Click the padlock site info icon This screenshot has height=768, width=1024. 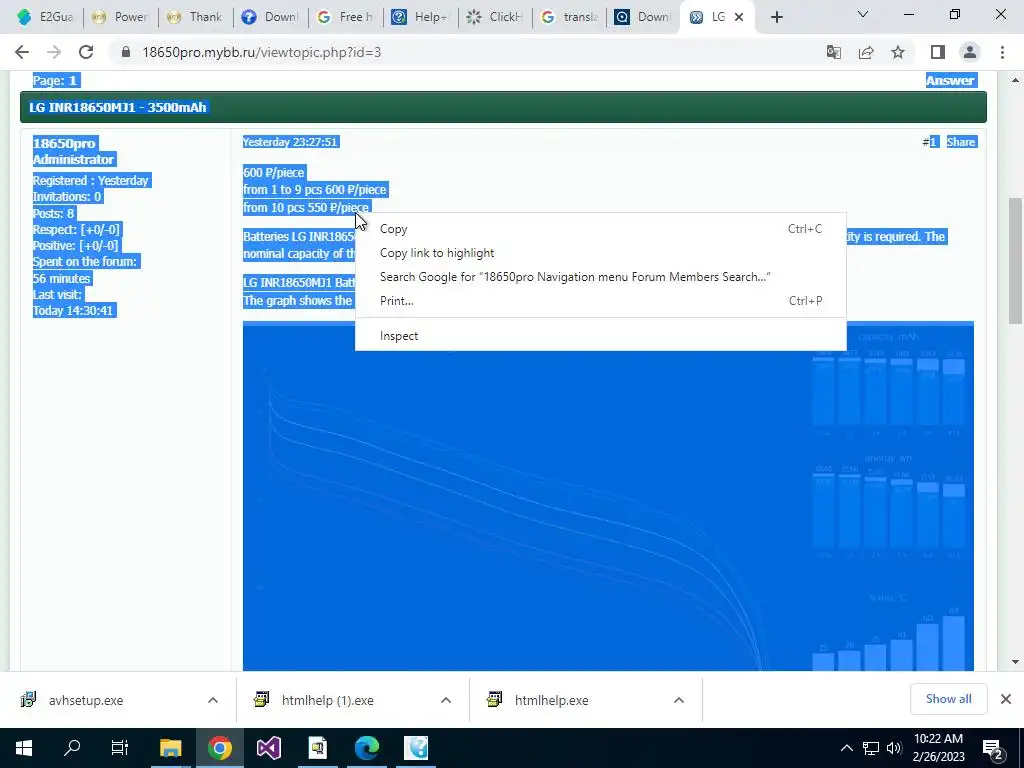[127, 52]
